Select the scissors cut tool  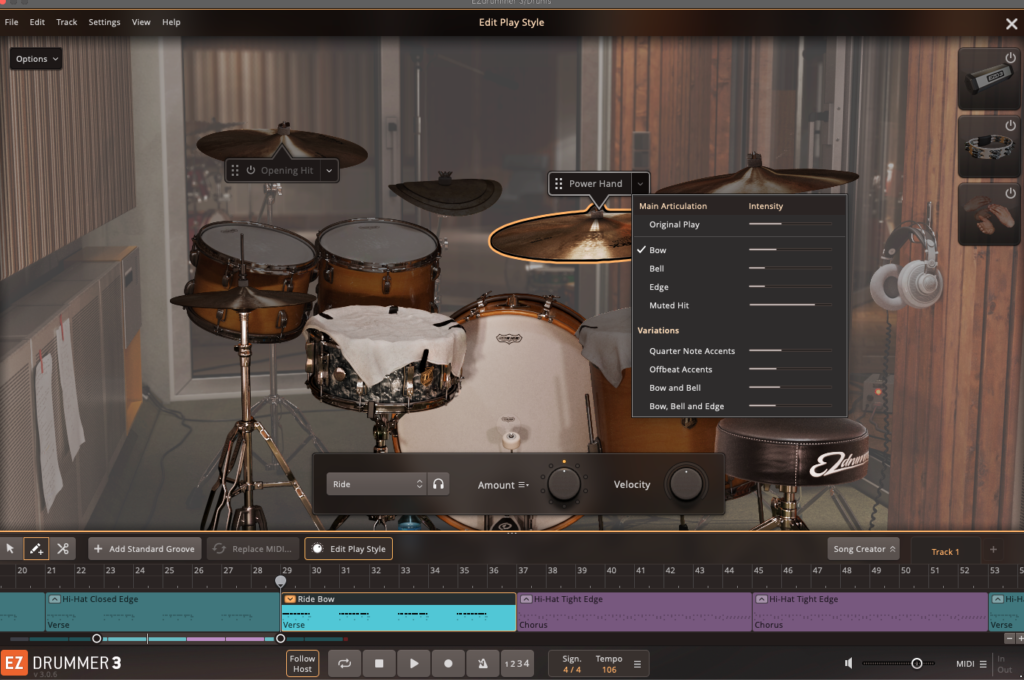point(63,549)
